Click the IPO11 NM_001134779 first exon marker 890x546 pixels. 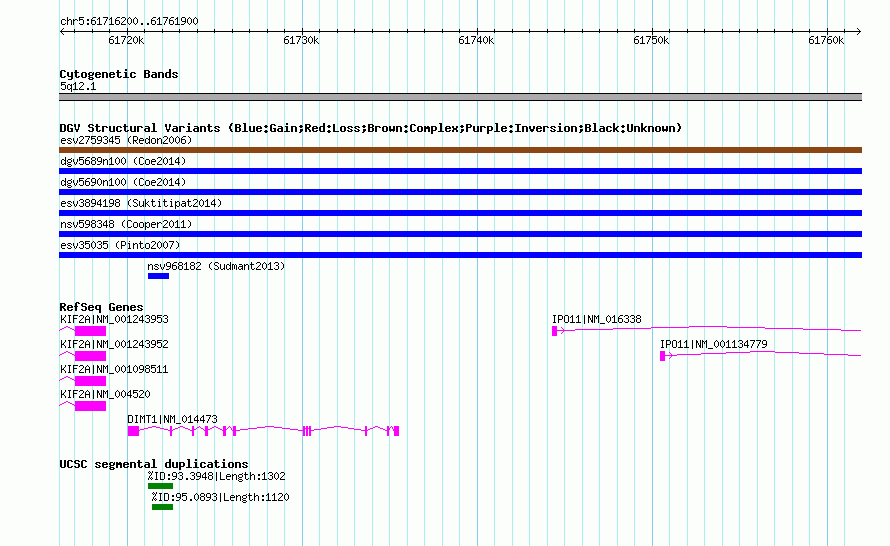(662, 356)
